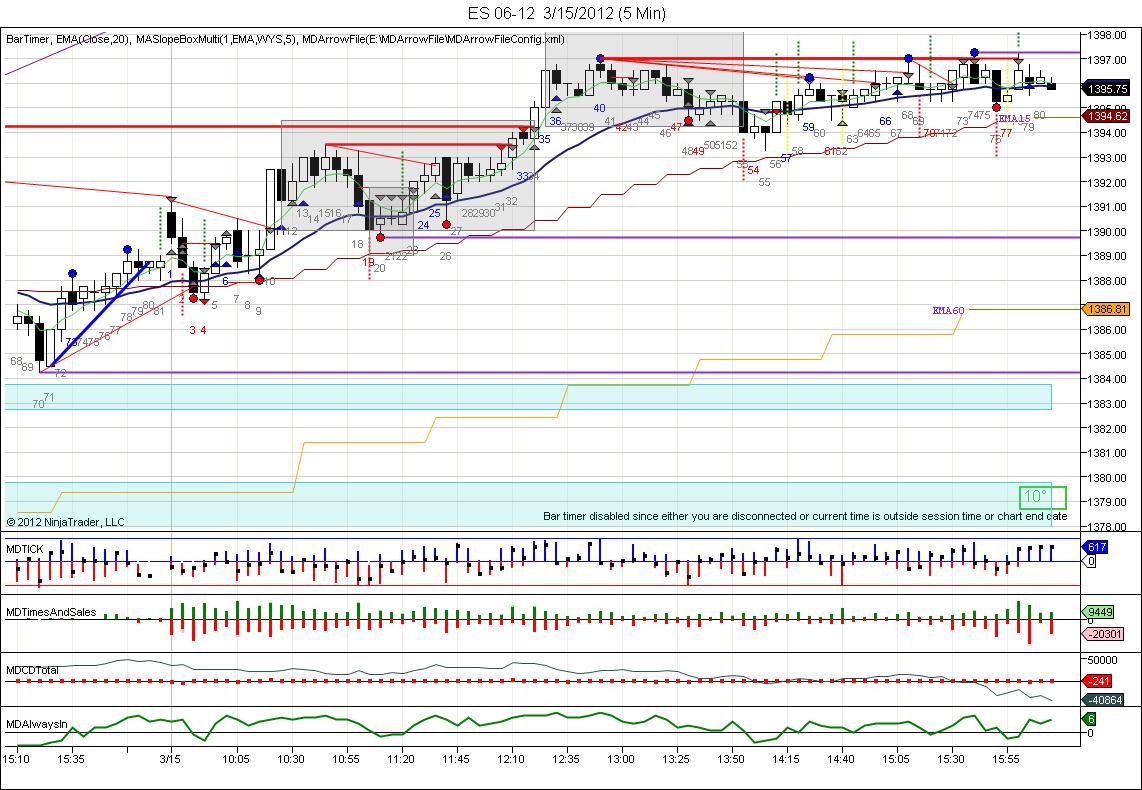The image size is (1142, 790).
Task: Click the green 10° slope box
Action: click(1042, 497)
